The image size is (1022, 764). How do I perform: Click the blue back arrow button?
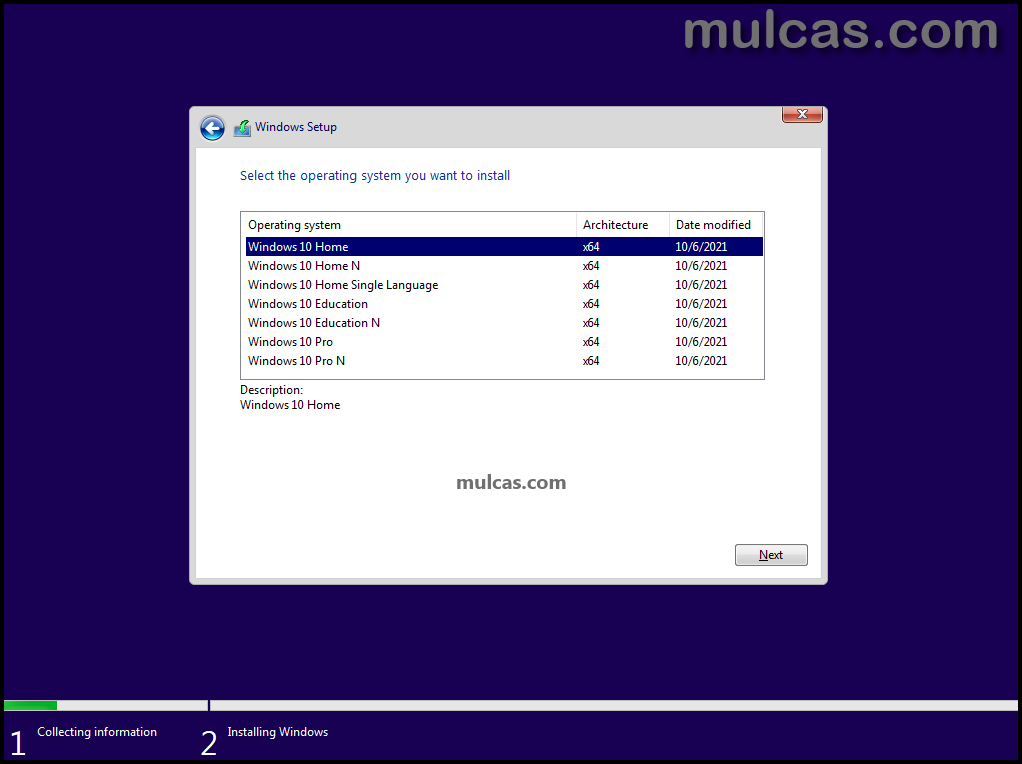[212, 128]
